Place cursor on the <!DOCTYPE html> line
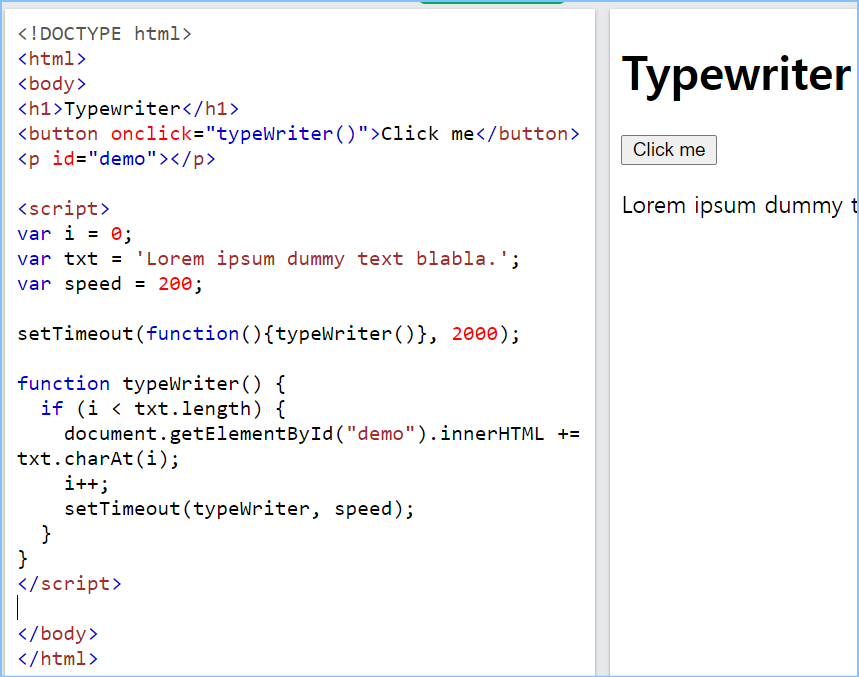Image resolution: width=859 pixels, height=677 pixels. (104, 34)
